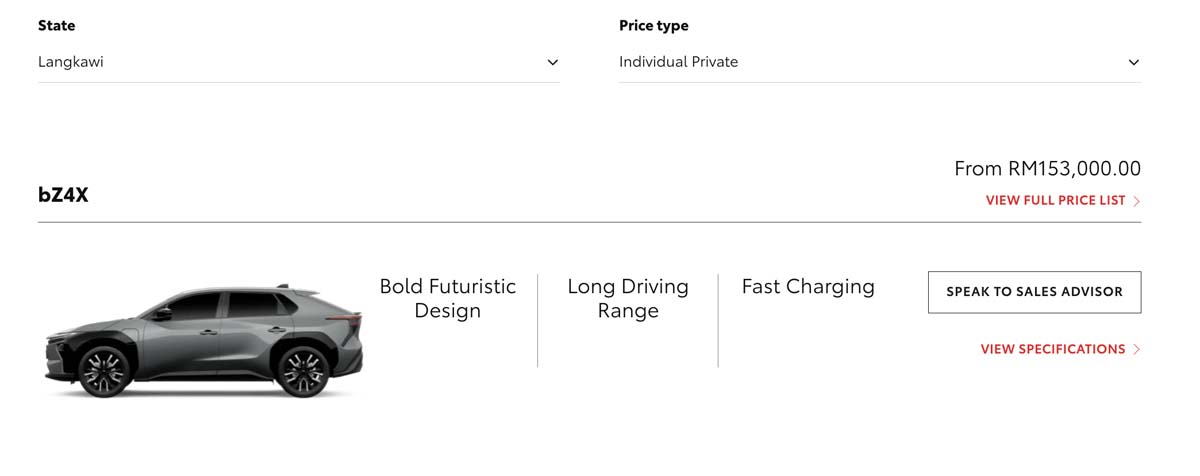This screenshot has height=476, width=1200.
Task: Follow the View Specifications link
Action: [x=1053, y=349]
